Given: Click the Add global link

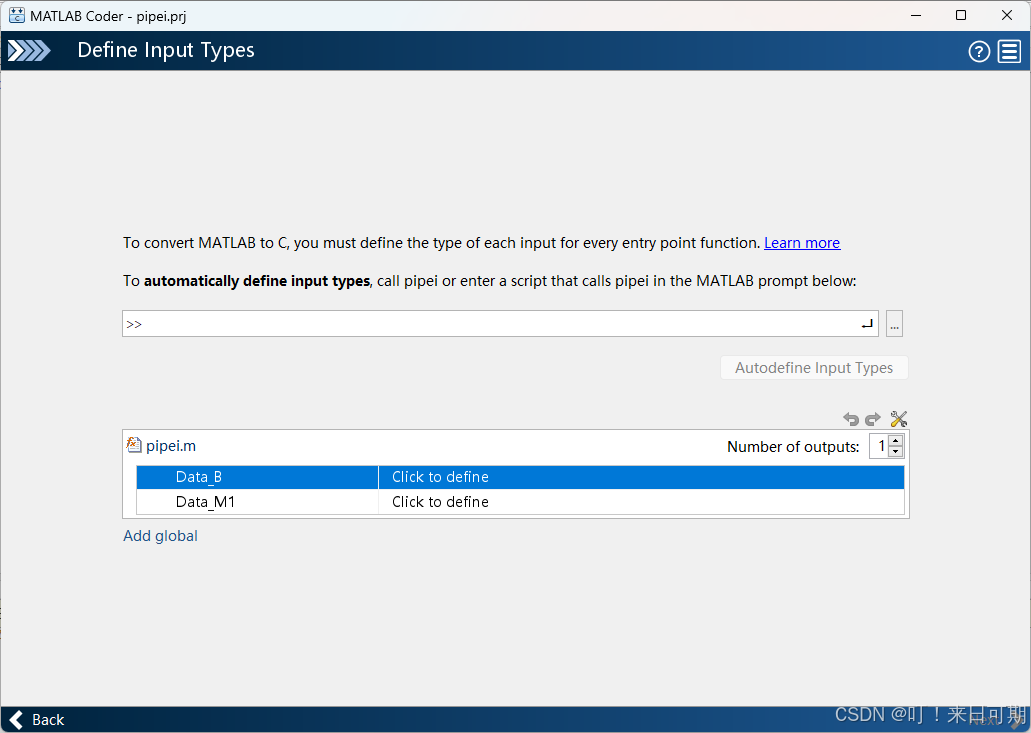Looking at the screenshot, I should 160,536.
